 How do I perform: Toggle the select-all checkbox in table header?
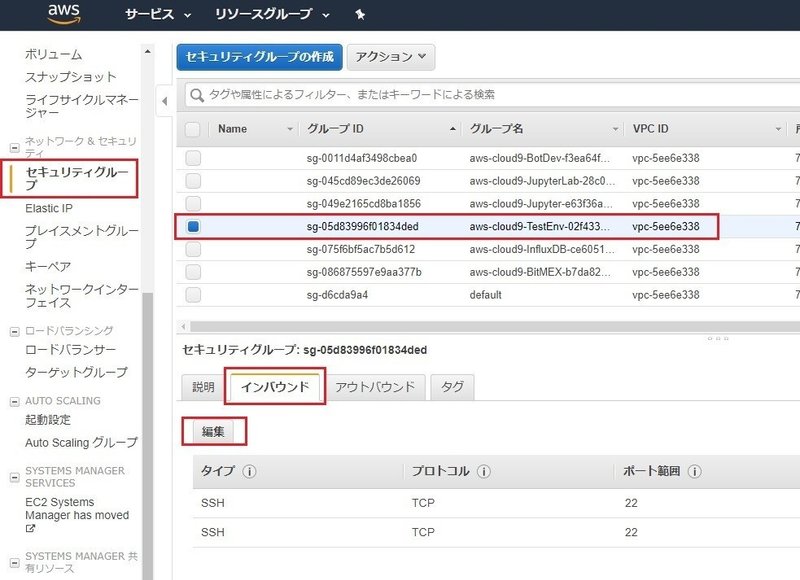192,129
